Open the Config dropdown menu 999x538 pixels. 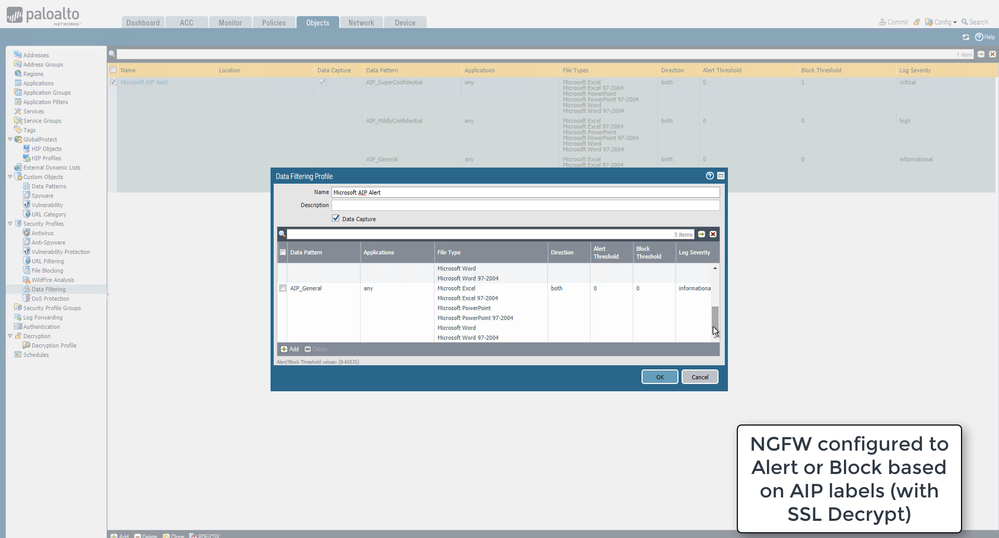[941, 22]
